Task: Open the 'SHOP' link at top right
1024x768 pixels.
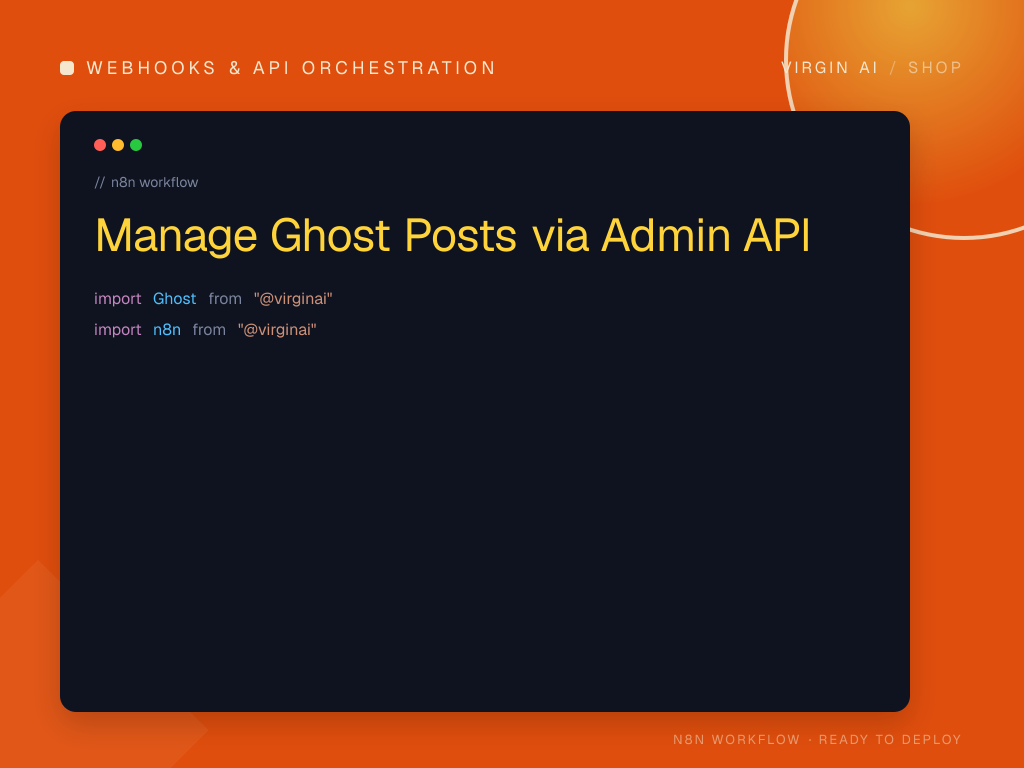Action: point(935,68)
